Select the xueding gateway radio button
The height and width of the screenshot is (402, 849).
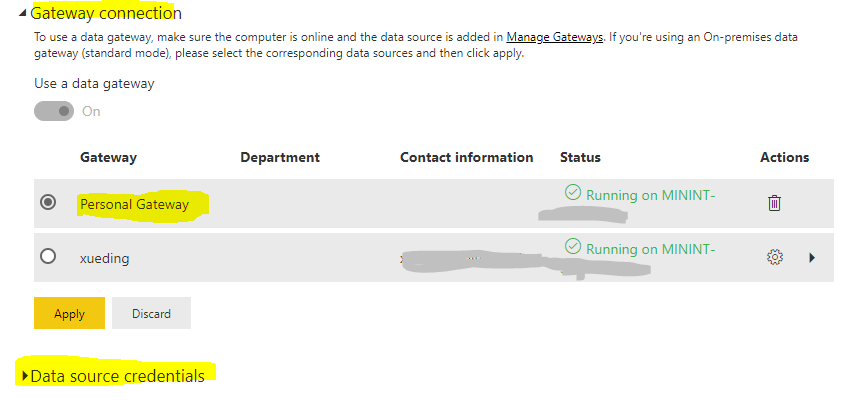[x=48, y=256]
